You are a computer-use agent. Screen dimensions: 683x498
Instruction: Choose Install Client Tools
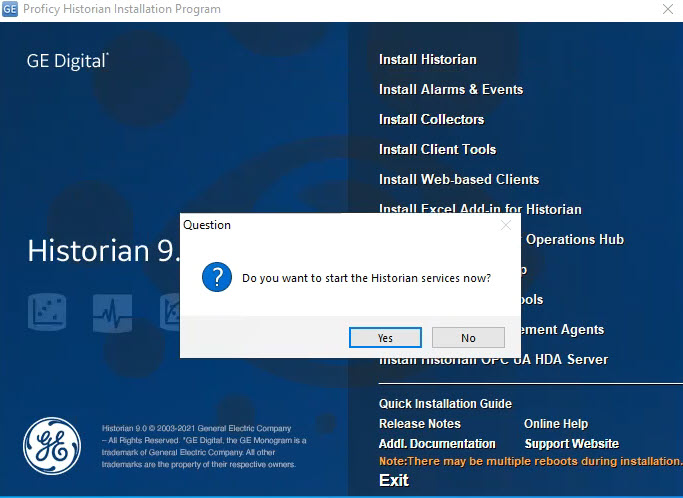pyautogui.click(x=437, y=149)
